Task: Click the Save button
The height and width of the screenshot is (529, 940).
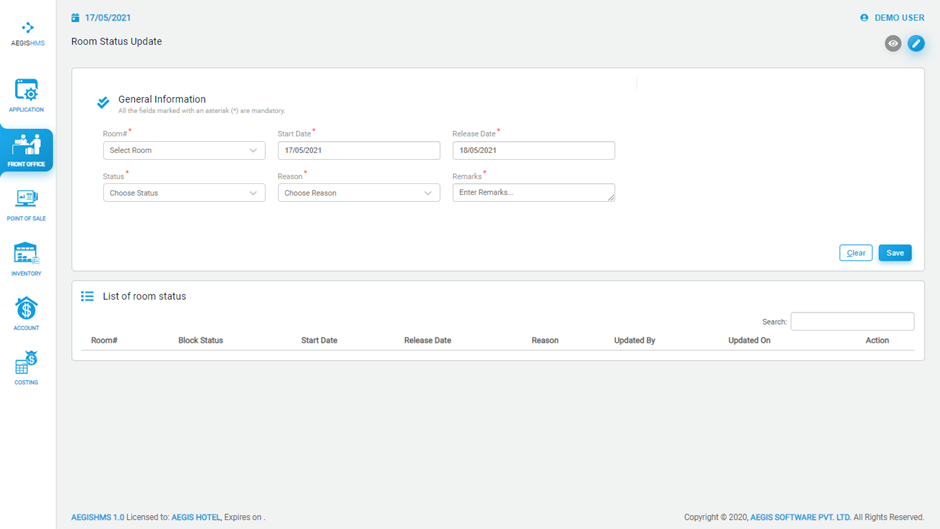Action: (895, 253)
